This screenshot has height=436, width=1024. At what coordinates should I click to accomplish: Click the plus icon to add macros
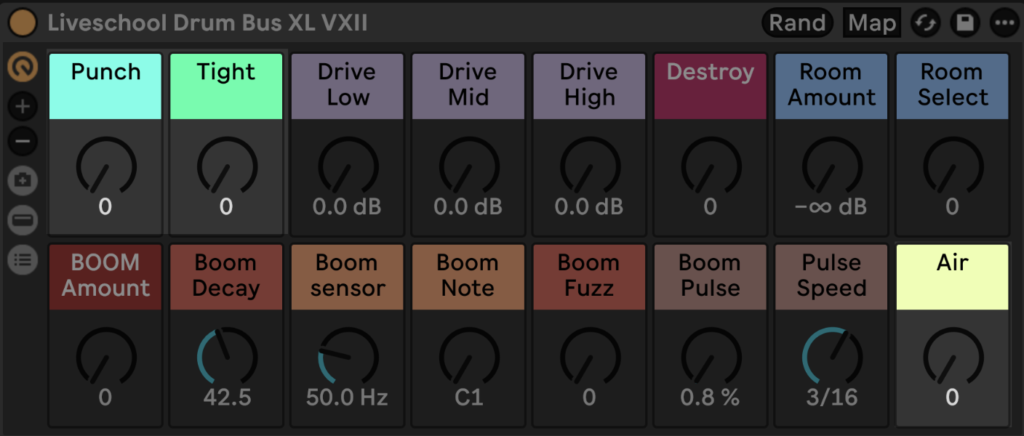point(23,106)
